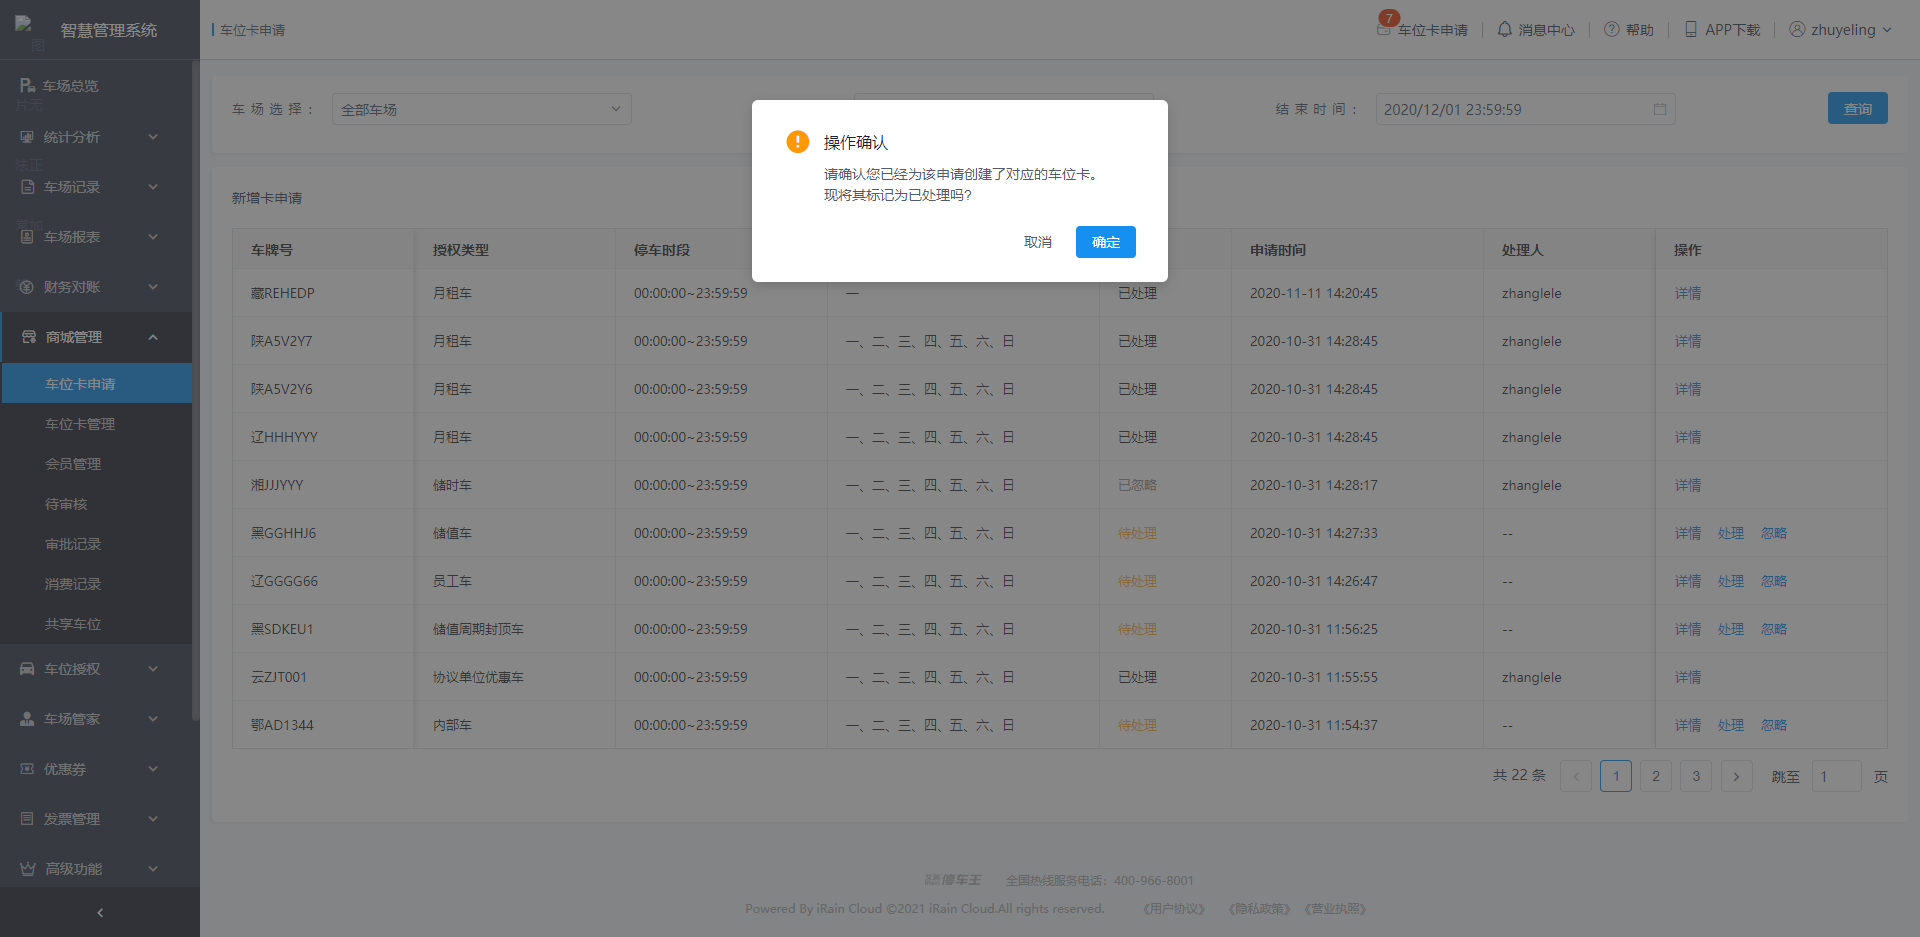Open the 《营业执照》 footer link
This screenshot has height=937, width=1920.
[1336, 909]
